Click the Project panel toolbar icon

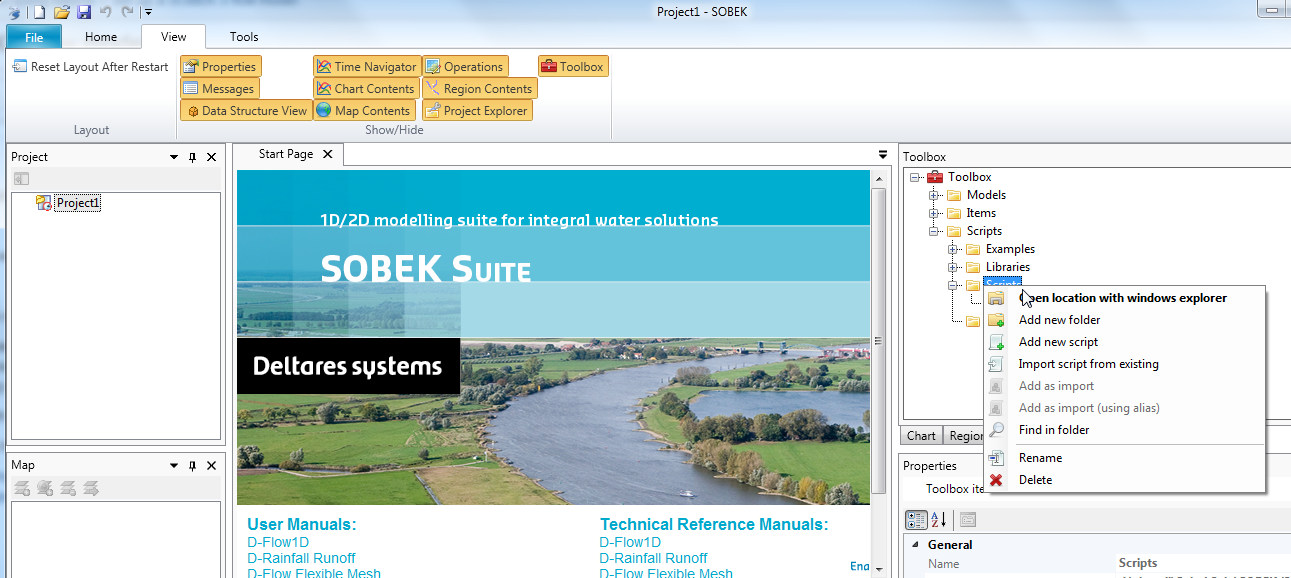(22, 179)
